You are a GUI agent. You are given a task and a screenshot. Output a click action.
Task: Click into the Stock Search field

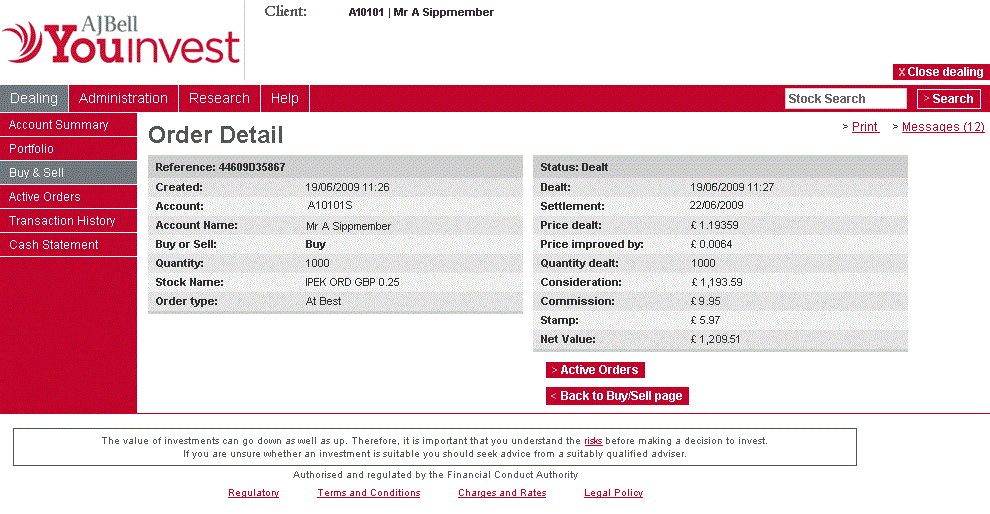[845, 98]
